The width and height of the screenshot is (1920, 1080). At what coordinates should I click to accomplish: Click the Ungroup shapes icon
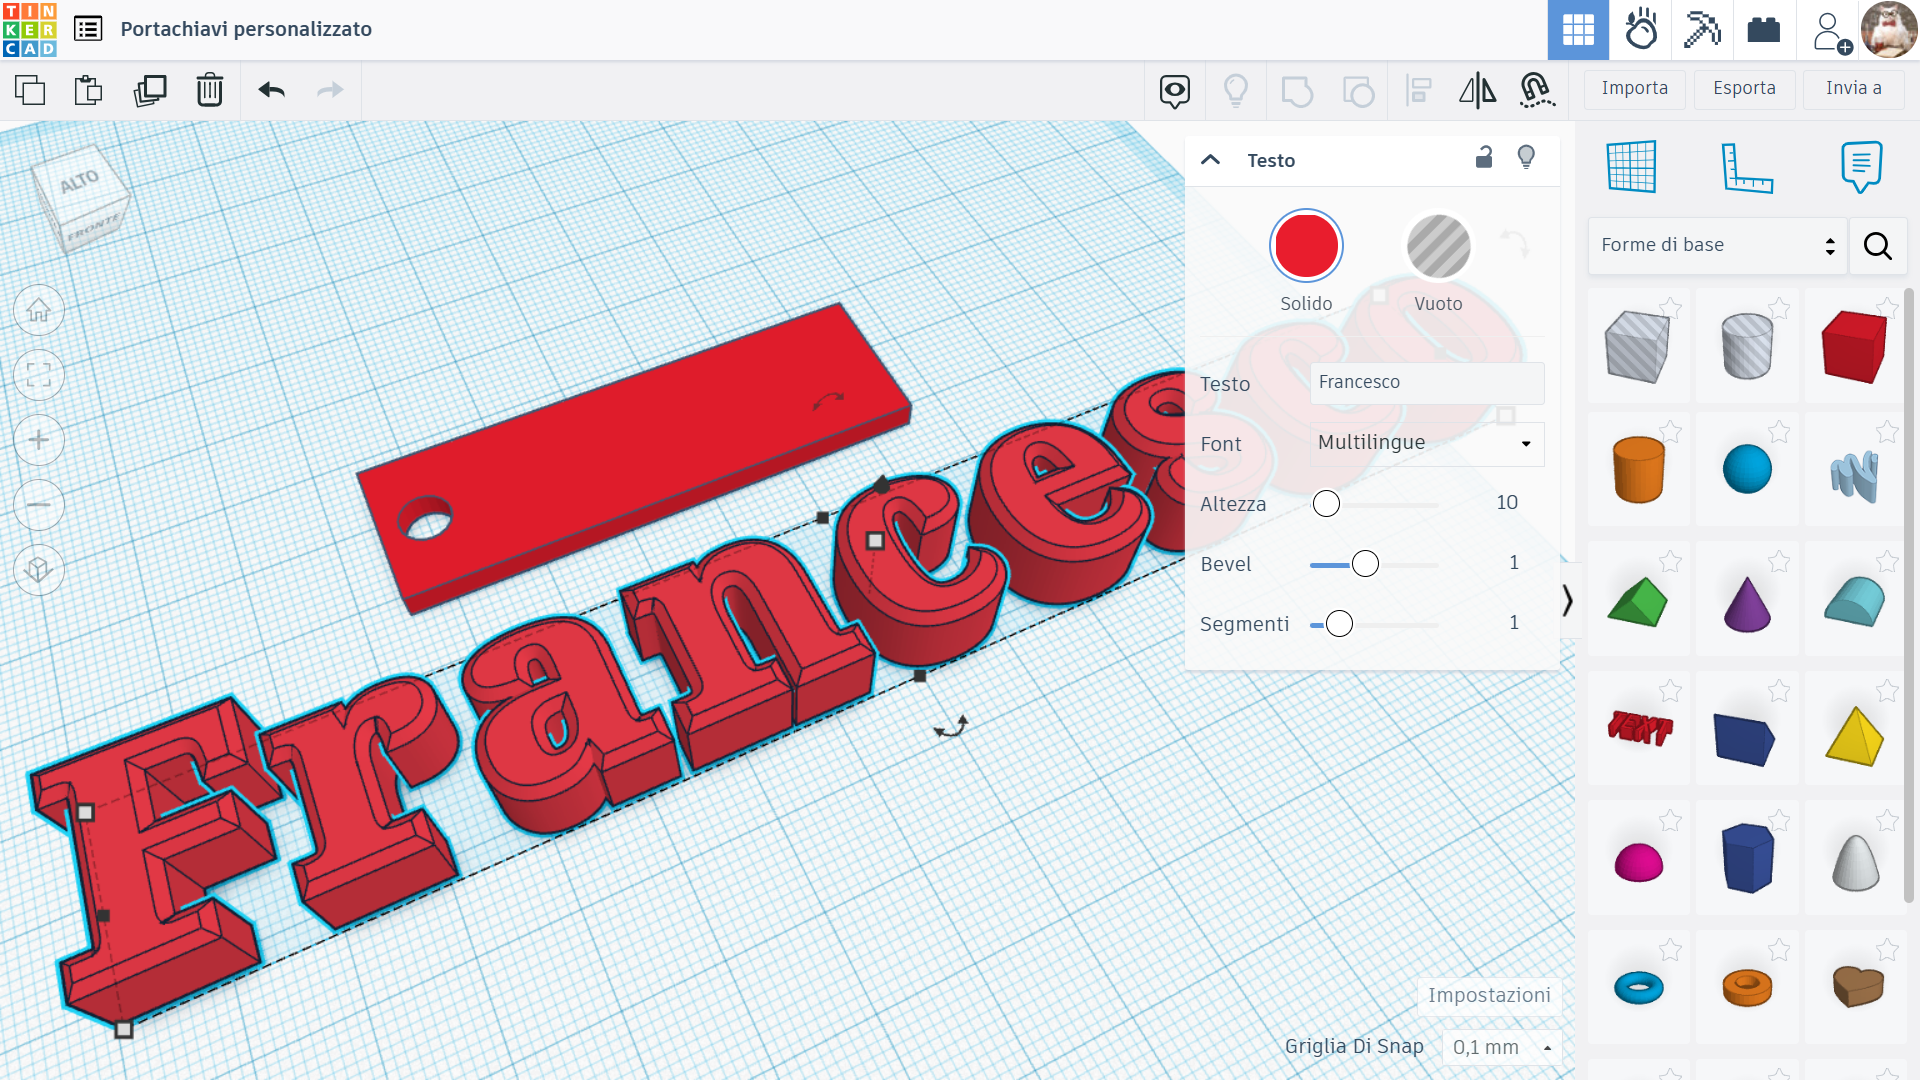click(1358, 91)
